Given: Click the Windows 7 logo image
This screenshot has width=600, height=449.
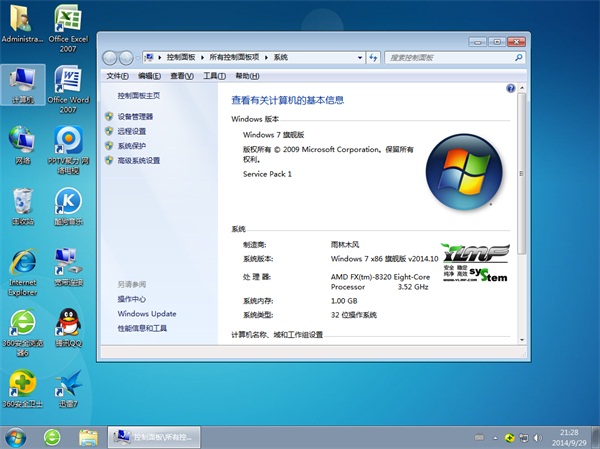Looking at the screenshot, I should 464,171.
